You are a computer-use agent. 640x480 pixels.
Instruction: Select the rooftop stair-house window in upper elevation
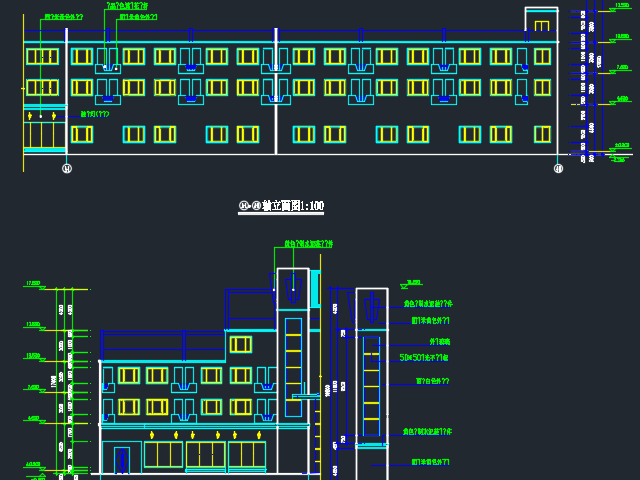pyautogui.click(x=541, y=26)
